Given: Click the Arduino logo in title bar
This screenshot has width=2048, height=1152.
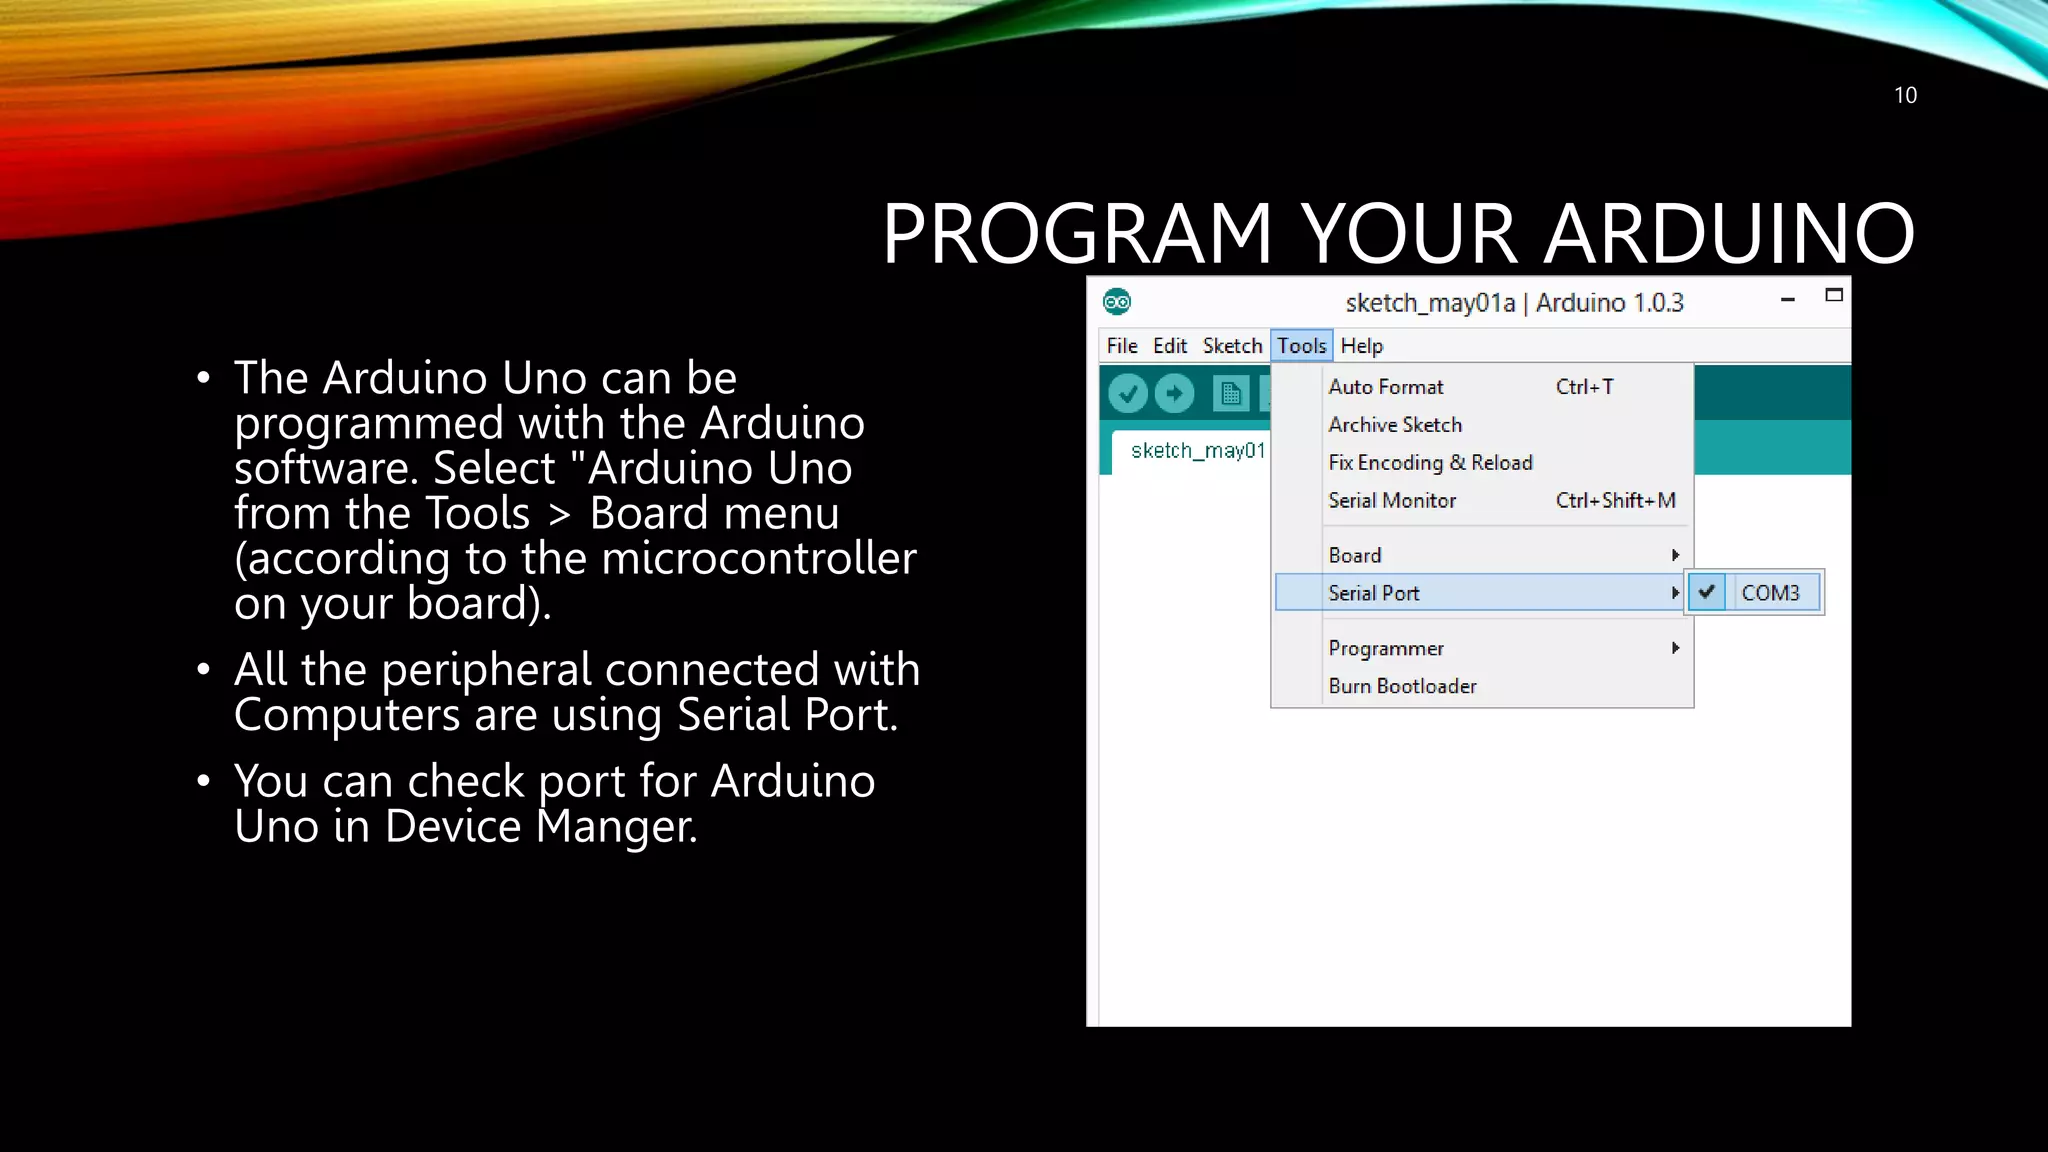Looking at the screenshot, I should [1117, 302].
